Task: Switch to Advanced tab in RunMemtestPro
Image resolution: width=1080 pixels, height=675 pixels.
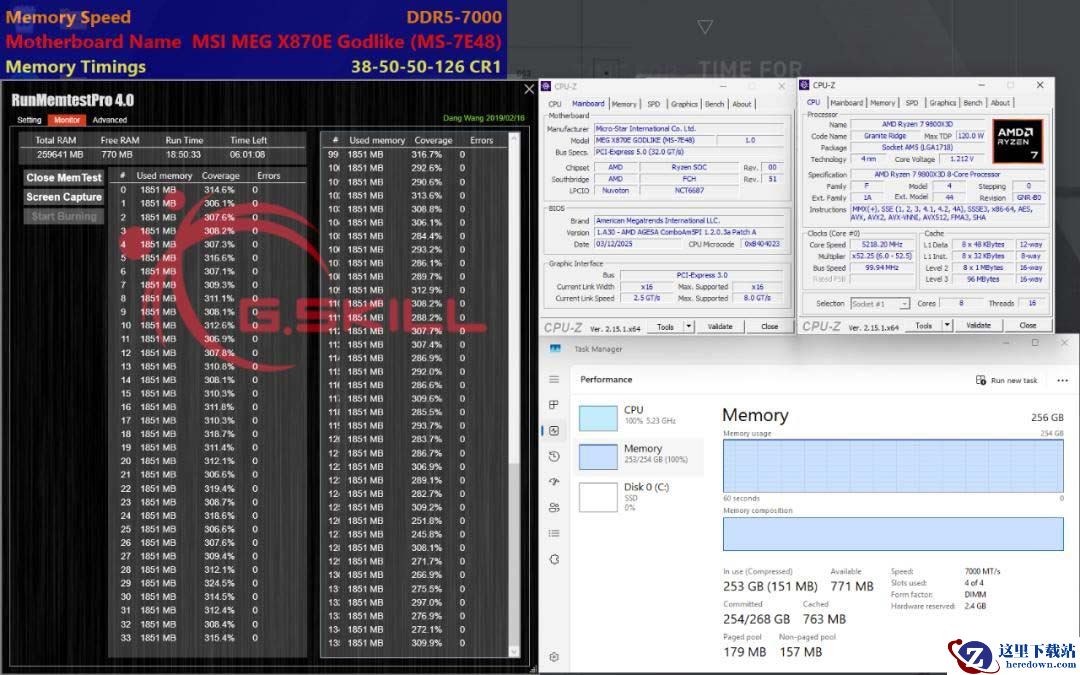Action: tap(110, 120)
